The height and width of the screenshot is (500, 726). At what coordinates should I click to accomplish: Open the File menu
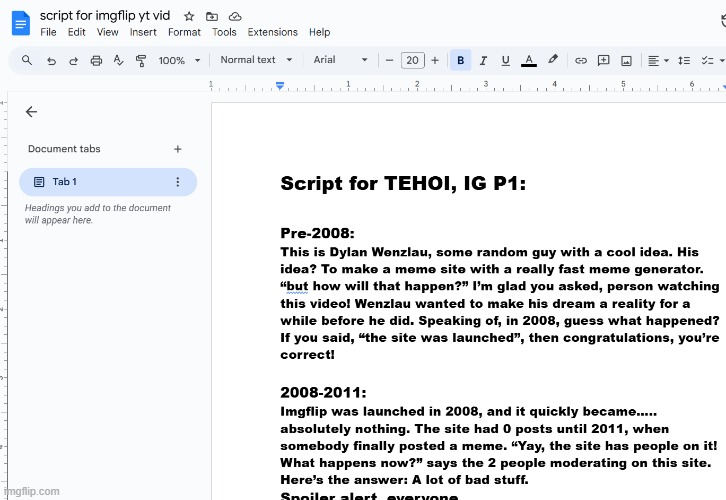coord(48,32)
